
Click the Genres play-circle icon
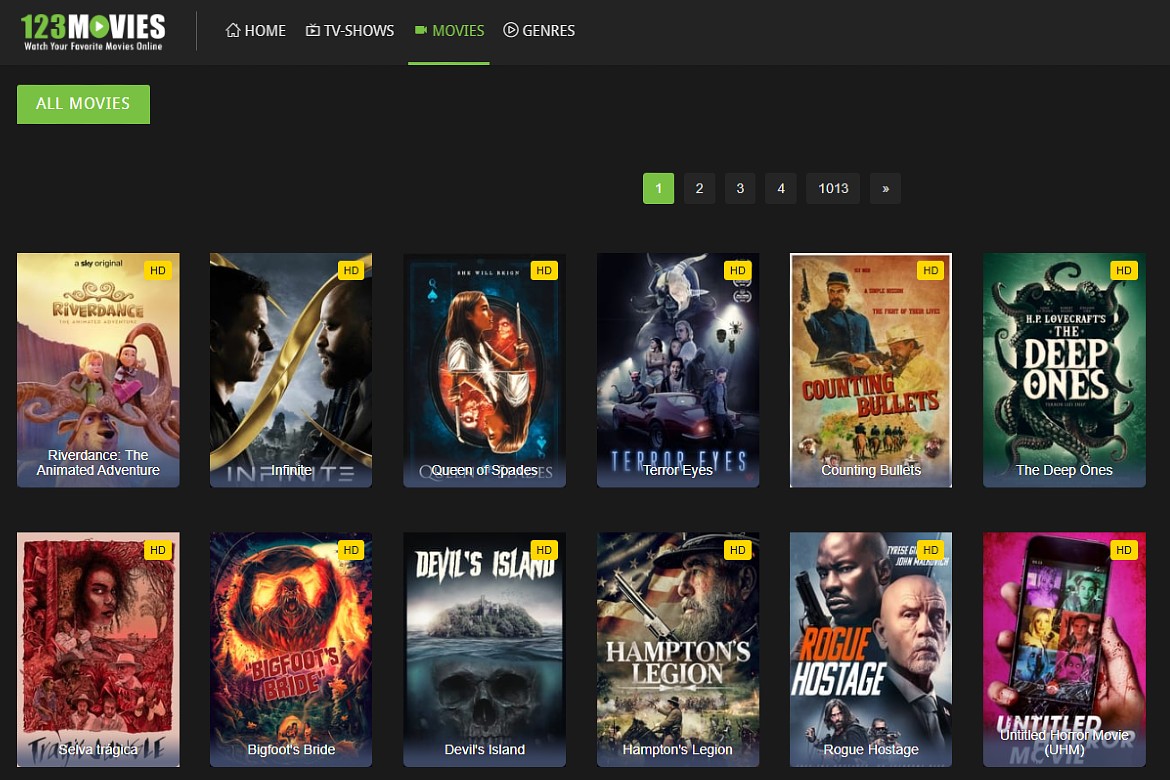pos(511,31)
